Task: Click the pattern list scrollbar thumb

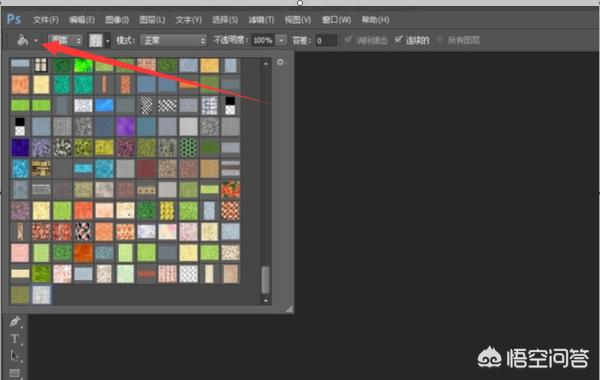Action: [266, 280]
